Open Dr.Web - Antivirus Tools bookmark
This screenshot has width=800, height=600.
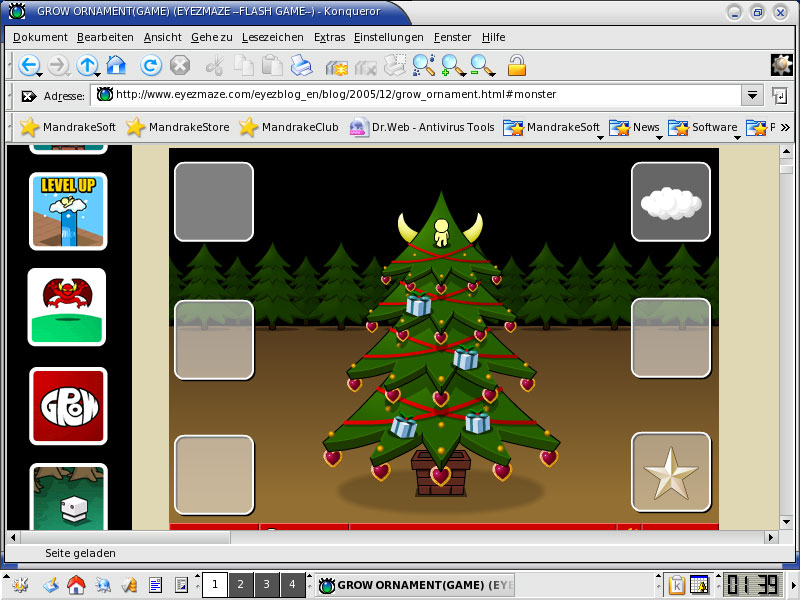[x=422, y=128]
